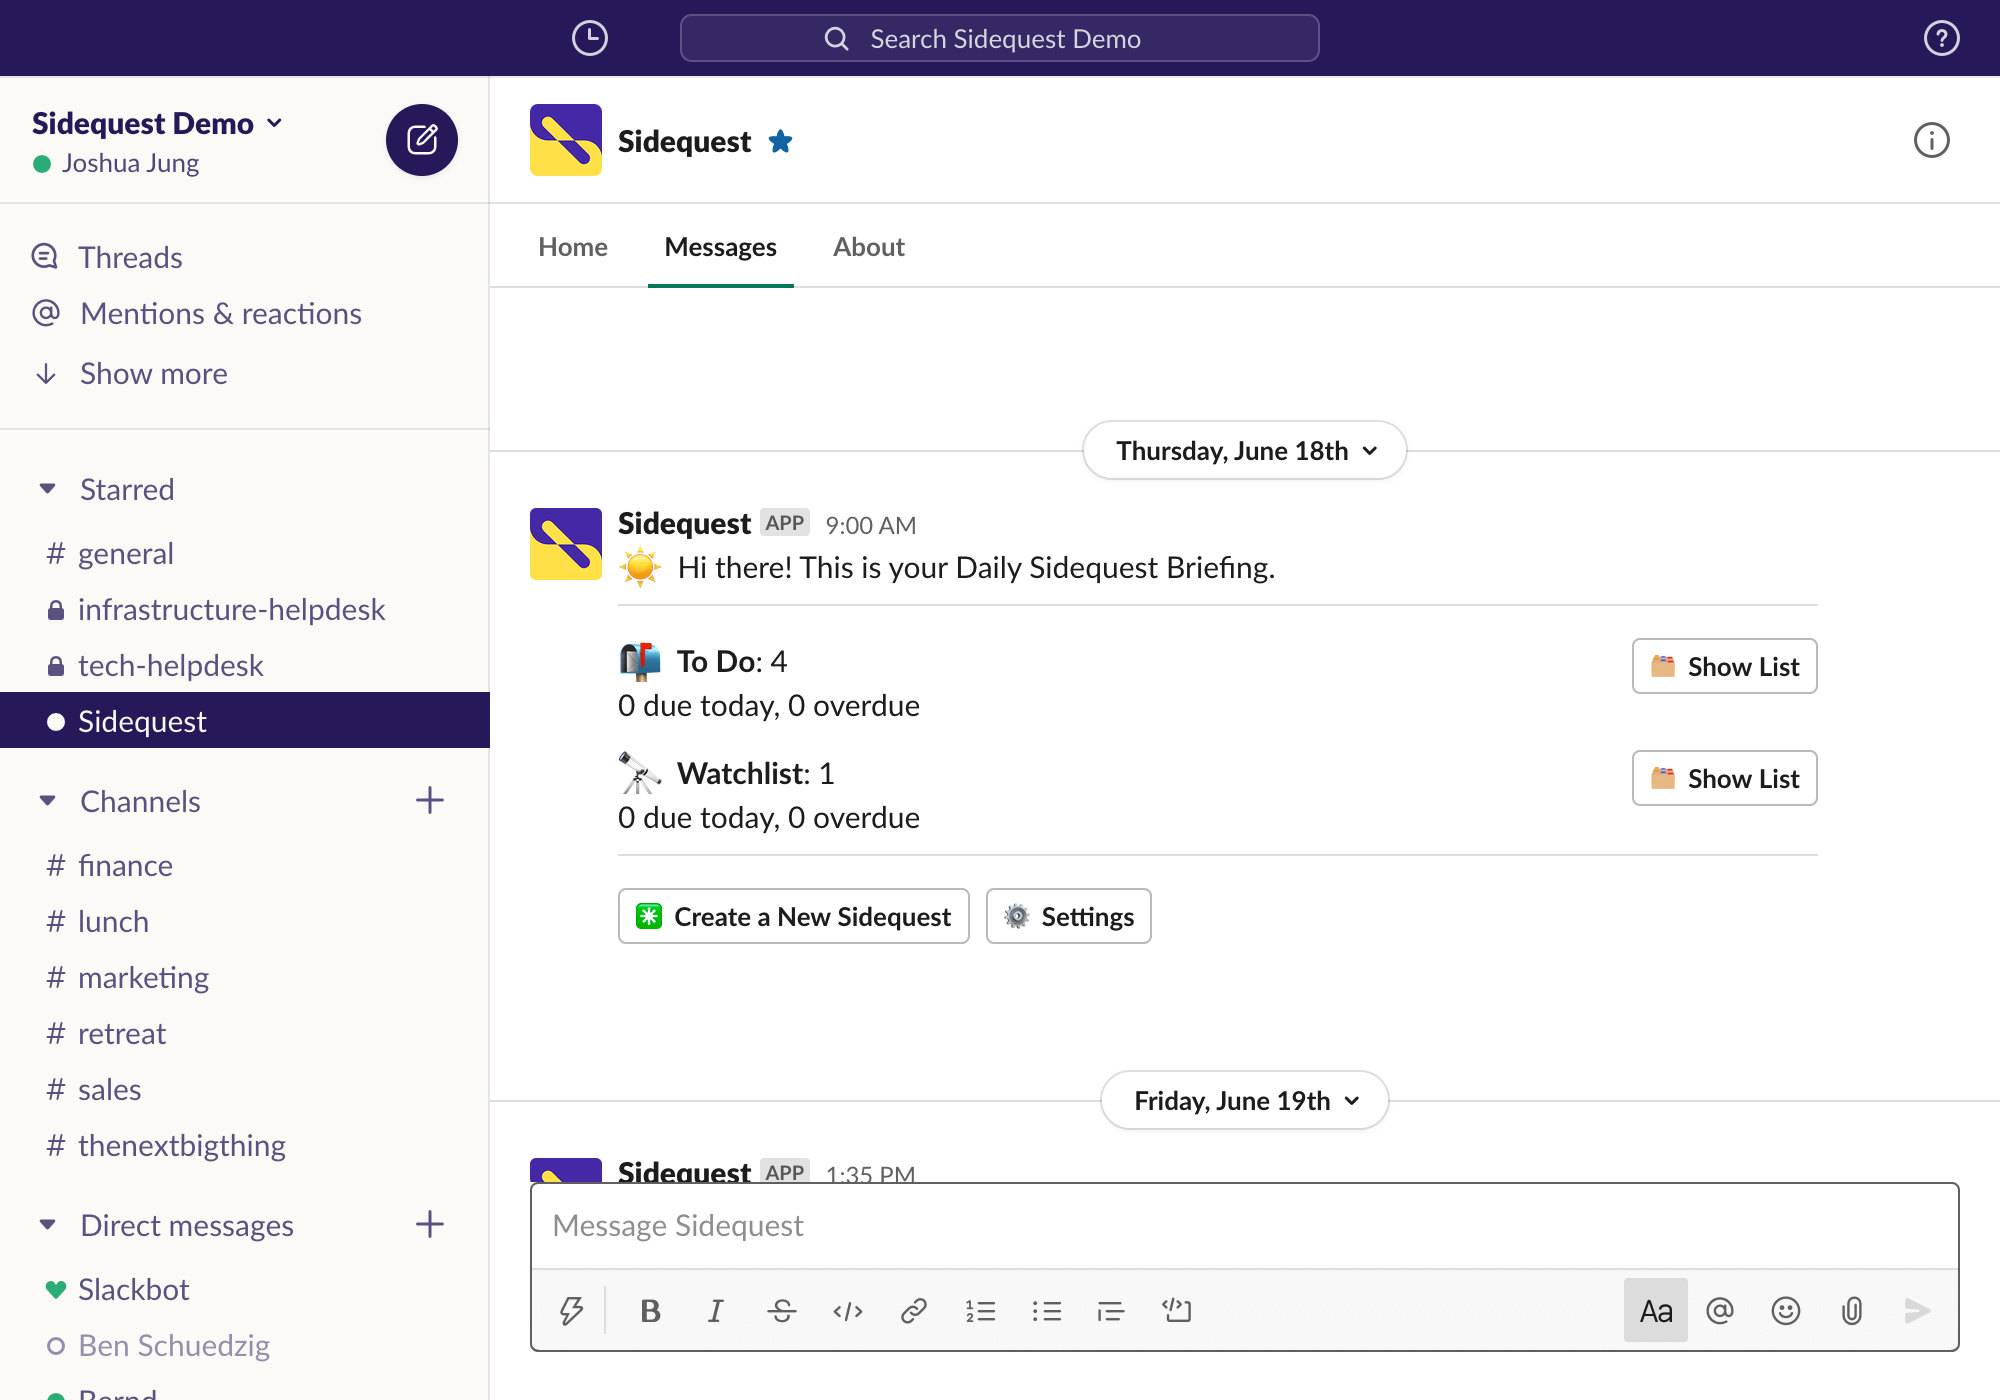Click Sidequest sender name on 9:00 AM message

[684, 523]
